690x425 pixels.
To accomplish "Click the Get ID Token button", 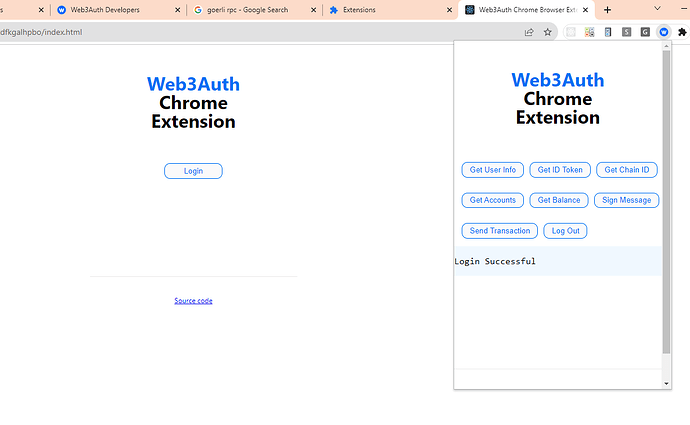I will [x=560, y=170].
